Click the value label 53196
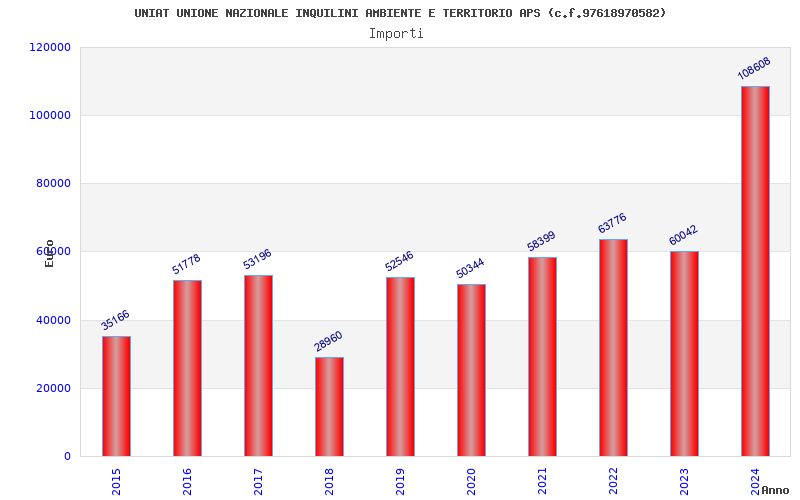 point(257,259)
